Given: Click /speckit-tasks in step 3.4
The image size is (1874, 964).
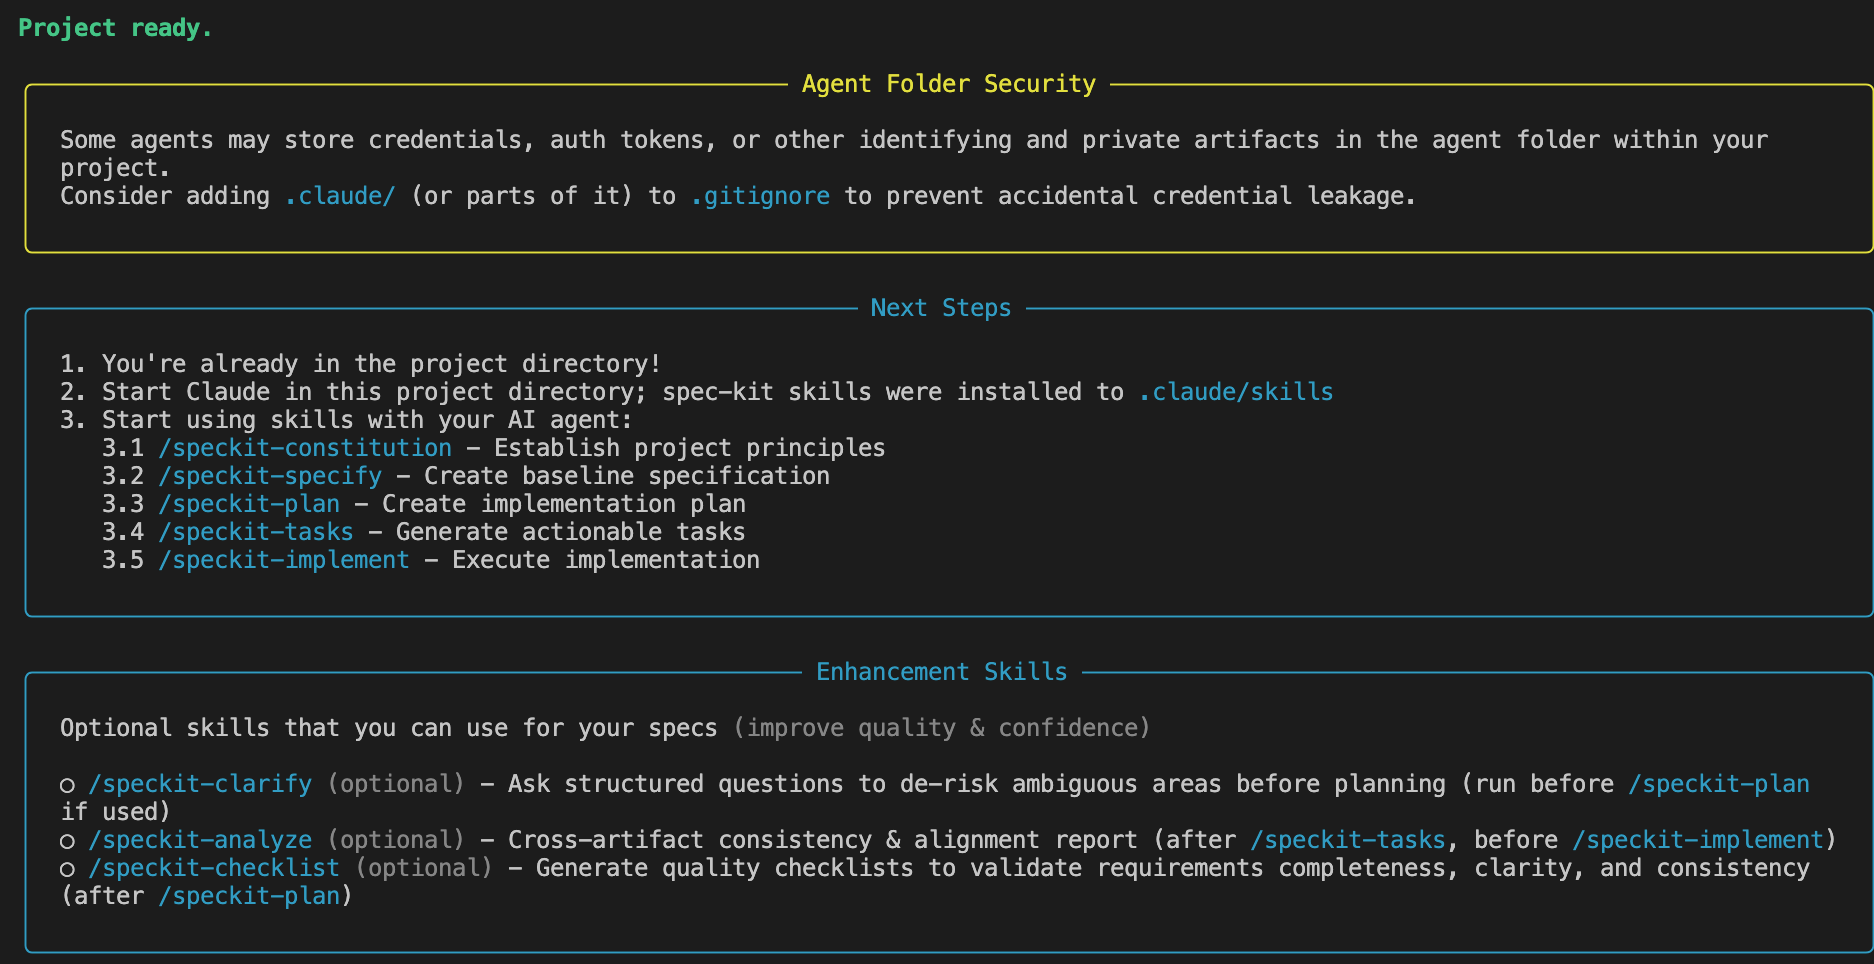Looking at the screenshot, I should 256,532.
